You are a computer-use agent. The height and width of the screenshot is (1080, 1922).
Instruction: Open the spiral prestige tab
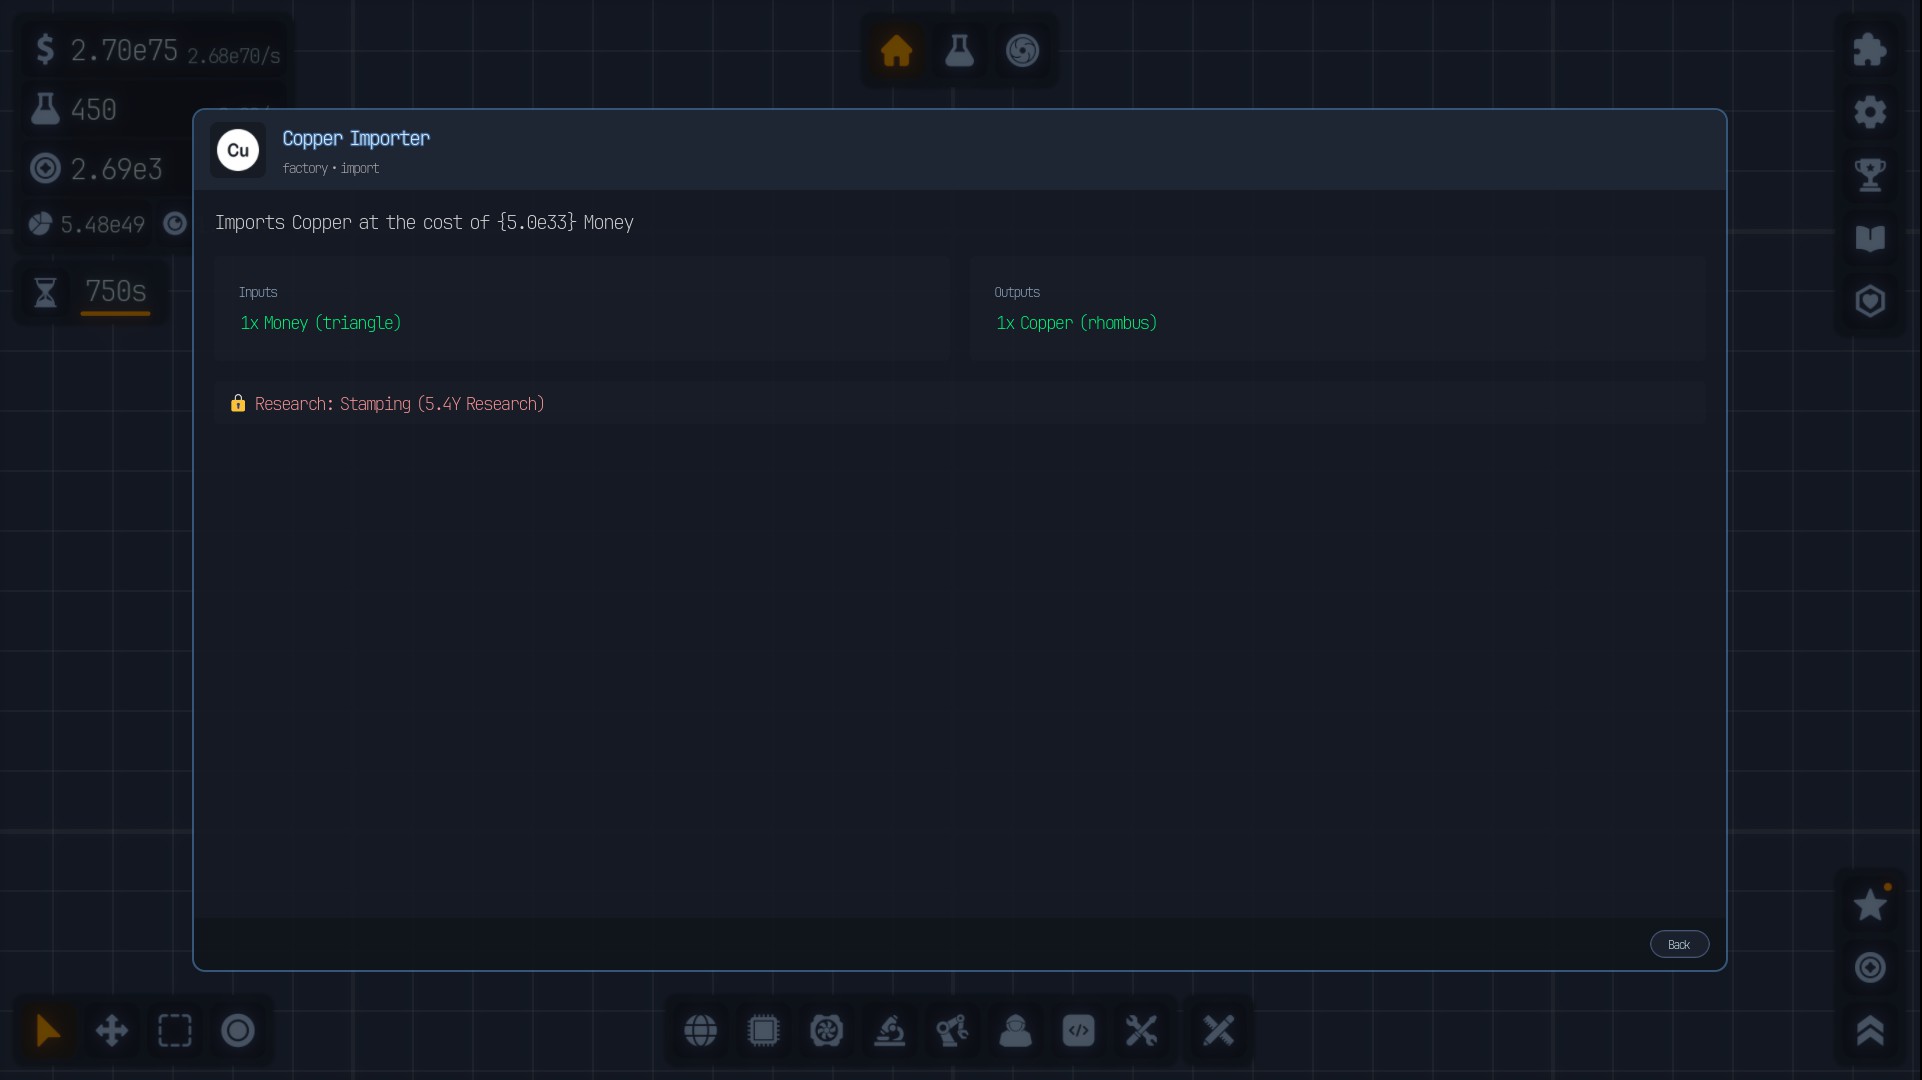tap(1022, 50)
